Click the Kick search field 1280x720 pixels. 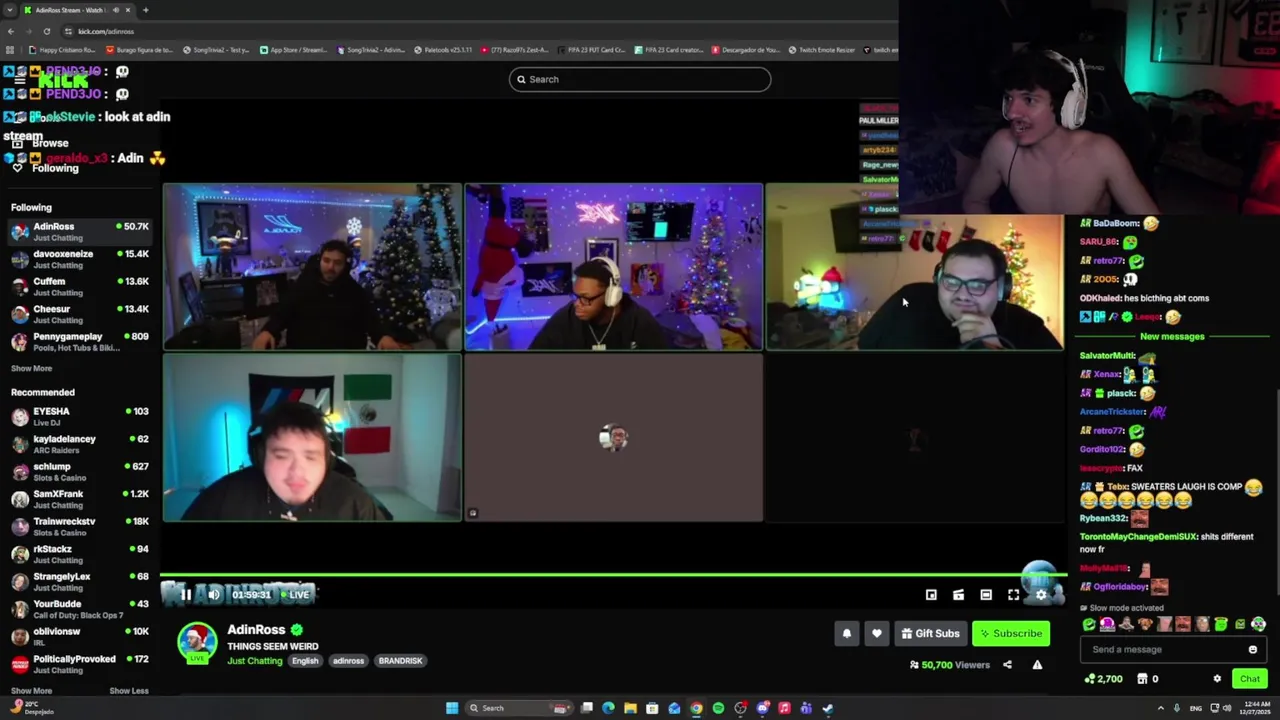point(640,79)
